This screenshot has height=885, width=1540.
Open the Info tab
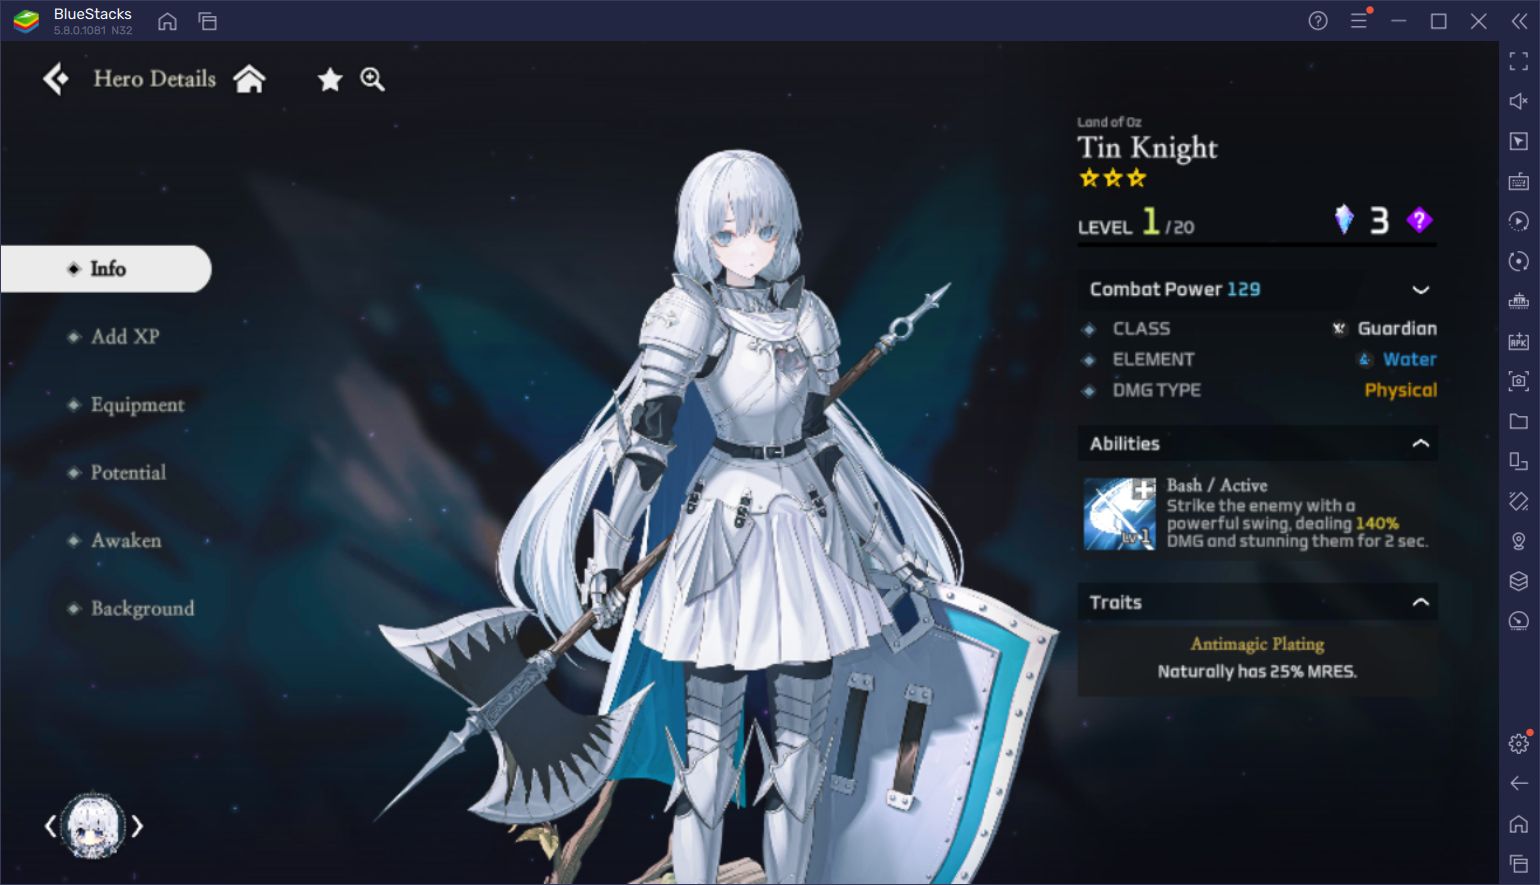[105, 269]
